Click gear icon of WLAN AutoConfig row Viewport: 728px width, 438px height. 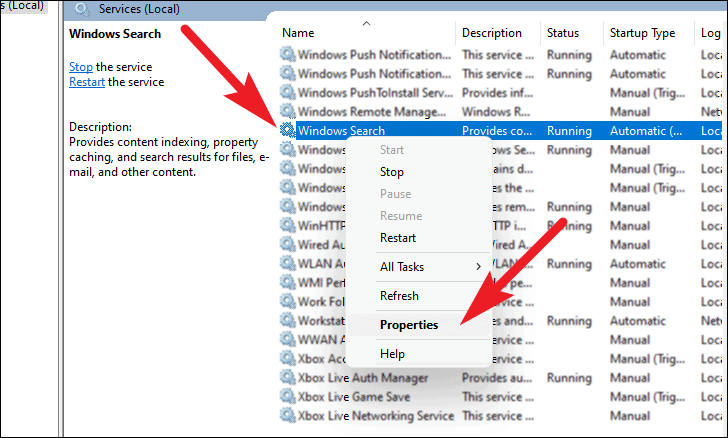point(287,263)
